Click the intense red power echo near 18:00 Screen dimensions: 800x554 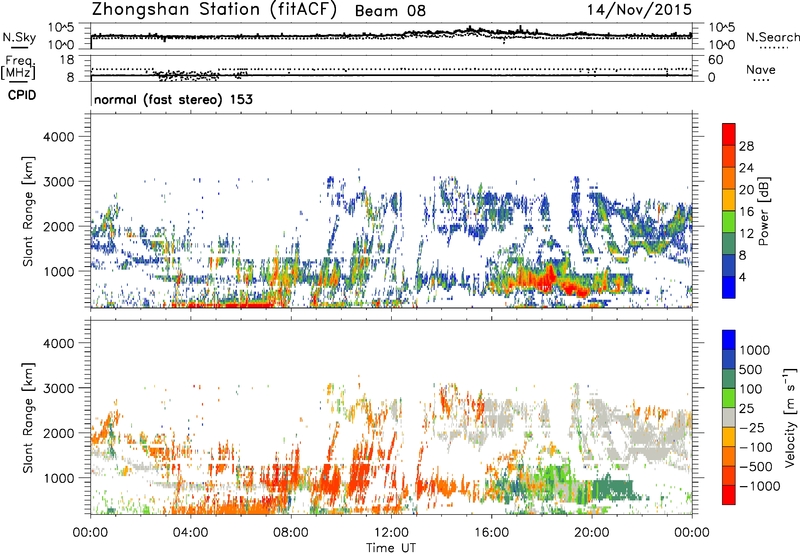pos(541,279)
